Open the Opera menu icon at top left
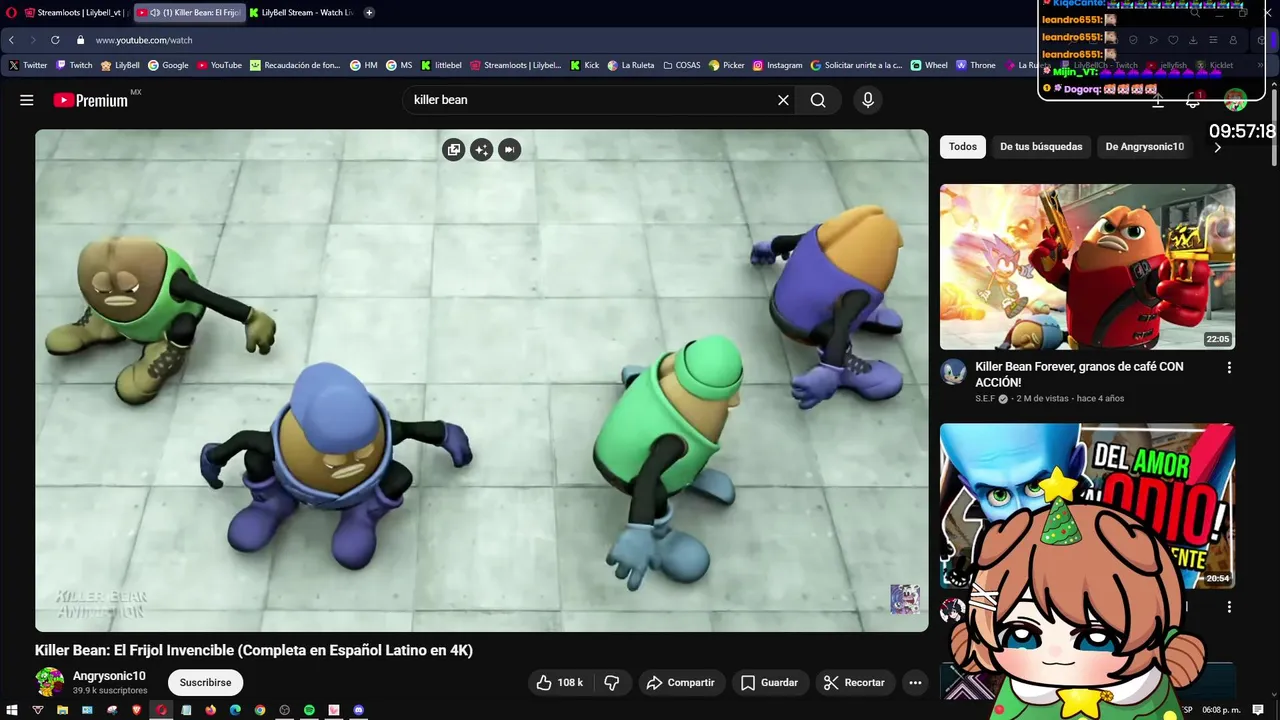The image size is (1280, 720). click(x=11, y=13)
